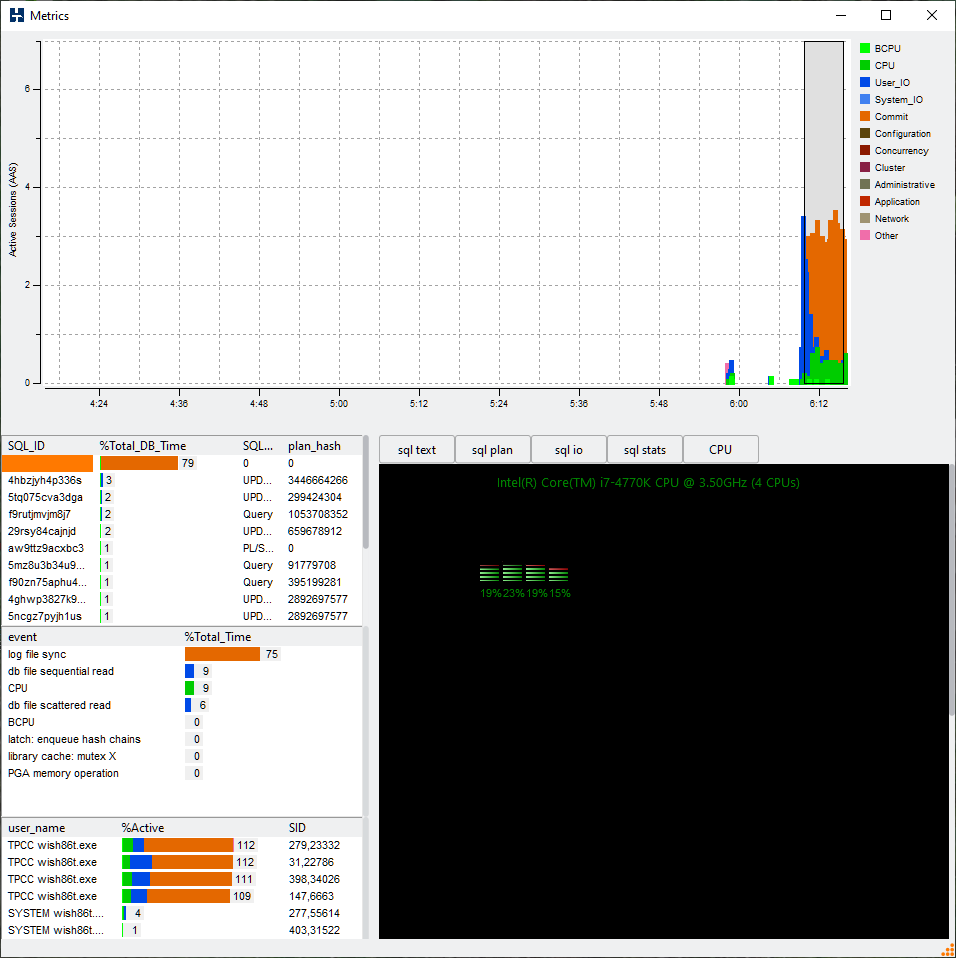Click the user_name column header
This screenshot has width=956, height=958.
(37, 828)
